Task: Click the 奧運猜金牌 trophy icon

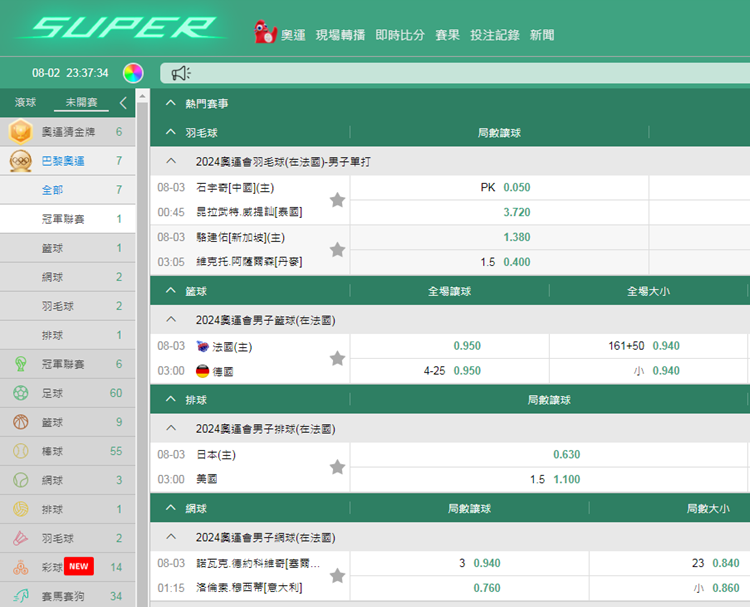Action: (x=21, y=132)
